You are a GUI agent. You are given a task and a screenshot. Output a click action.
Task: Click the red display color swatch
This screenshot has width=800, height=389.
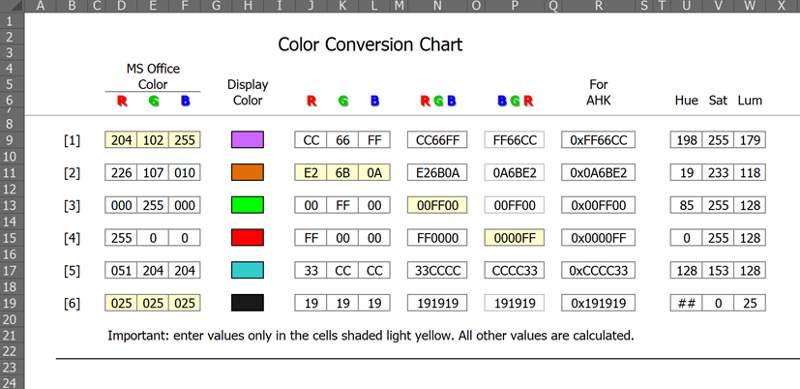click(247, 238)
